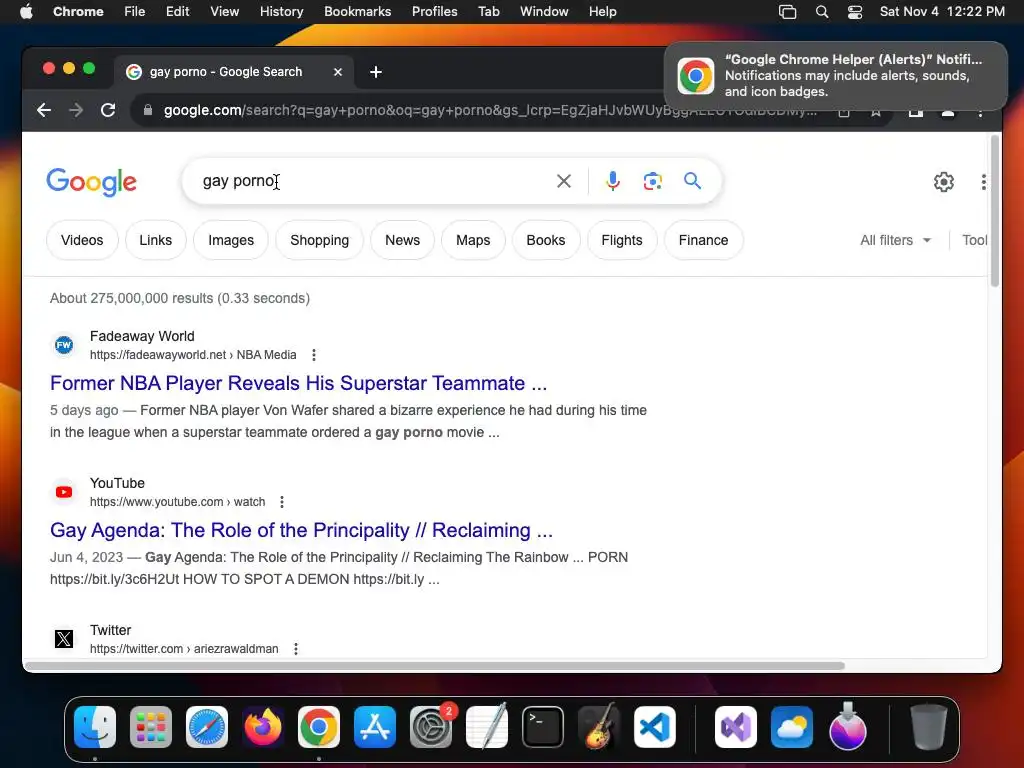Click the vertical page scrollbar
Viewport: 1024px width, 768px height.
995,210
